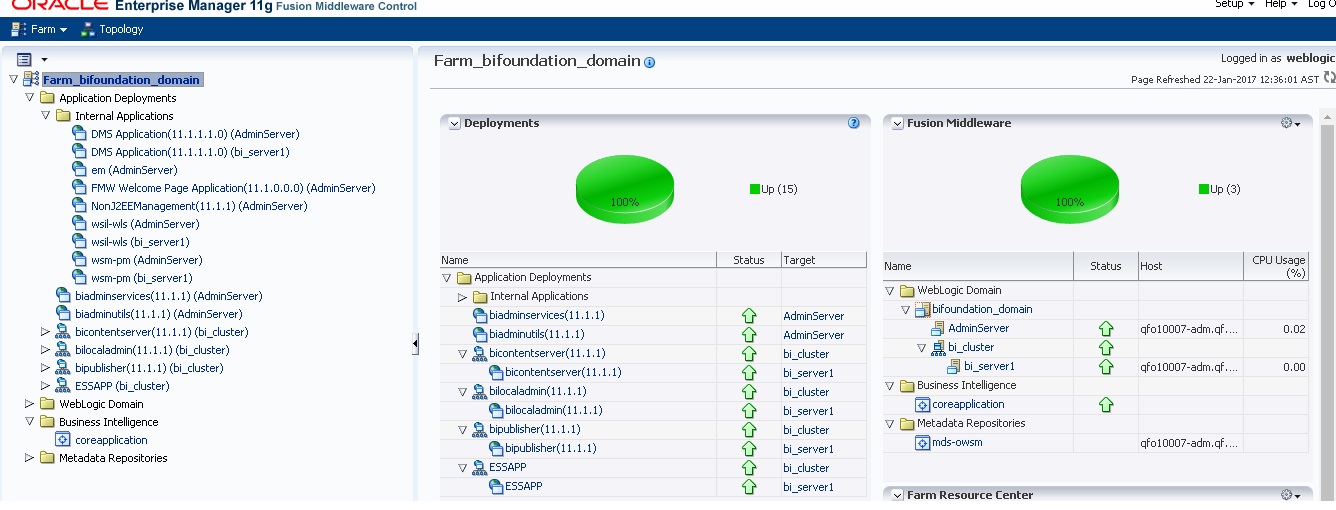Open coreapplication in the navigation tree
Screen dimensions: 1336x510
pyautogui.click(x=111, y=440)
